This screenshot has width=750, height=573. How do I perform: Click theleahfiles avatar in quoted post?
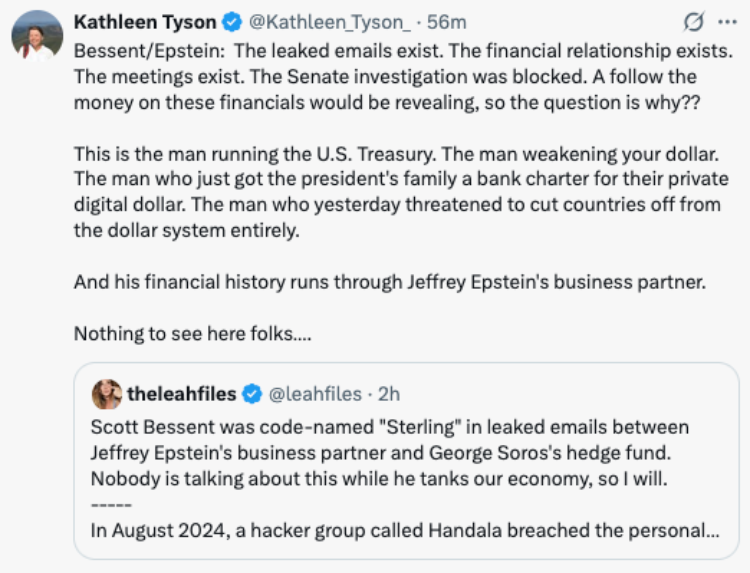point(107,394)
